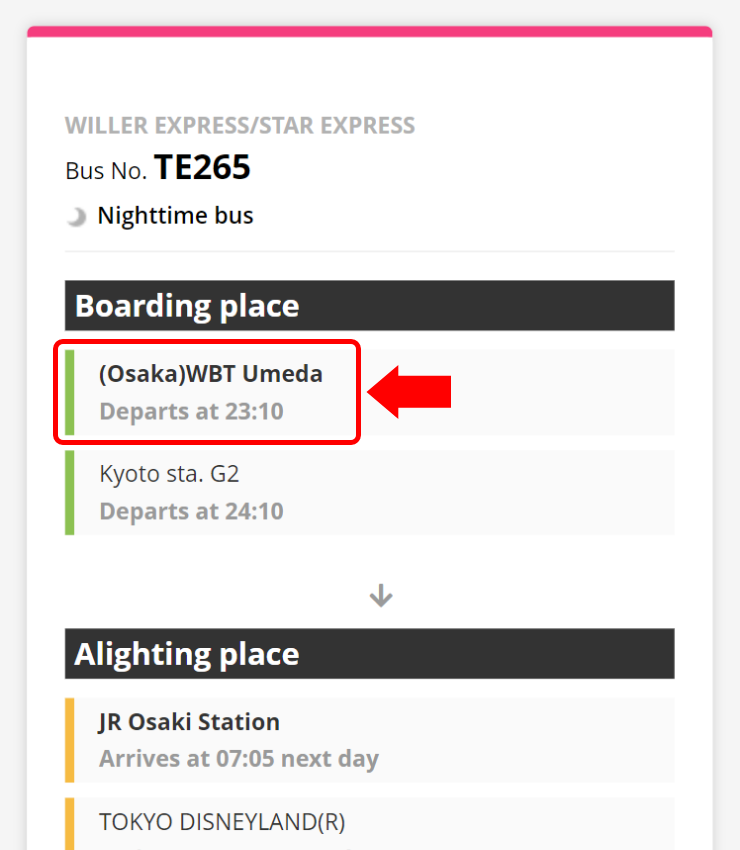Select the (Osaka)WBT Umeda boarding stop
740x850 pixels.
(370, 392)
